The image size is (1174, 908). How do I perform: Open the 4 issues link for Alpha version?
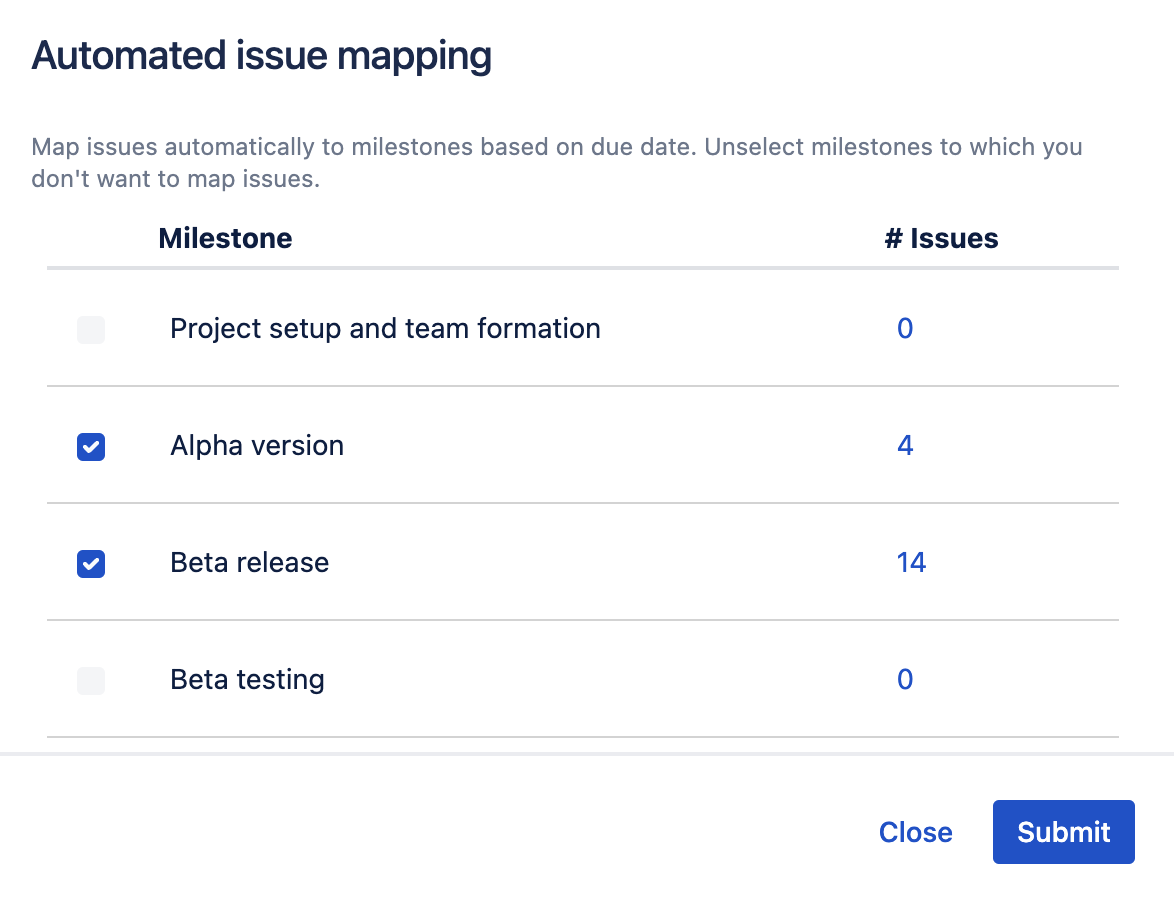(905, 446)
